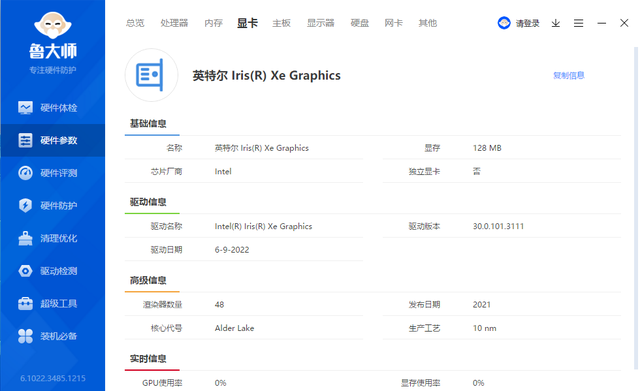Click the Intel chip vendor value
Screen dimensions: 640x391
pos(223,171)
